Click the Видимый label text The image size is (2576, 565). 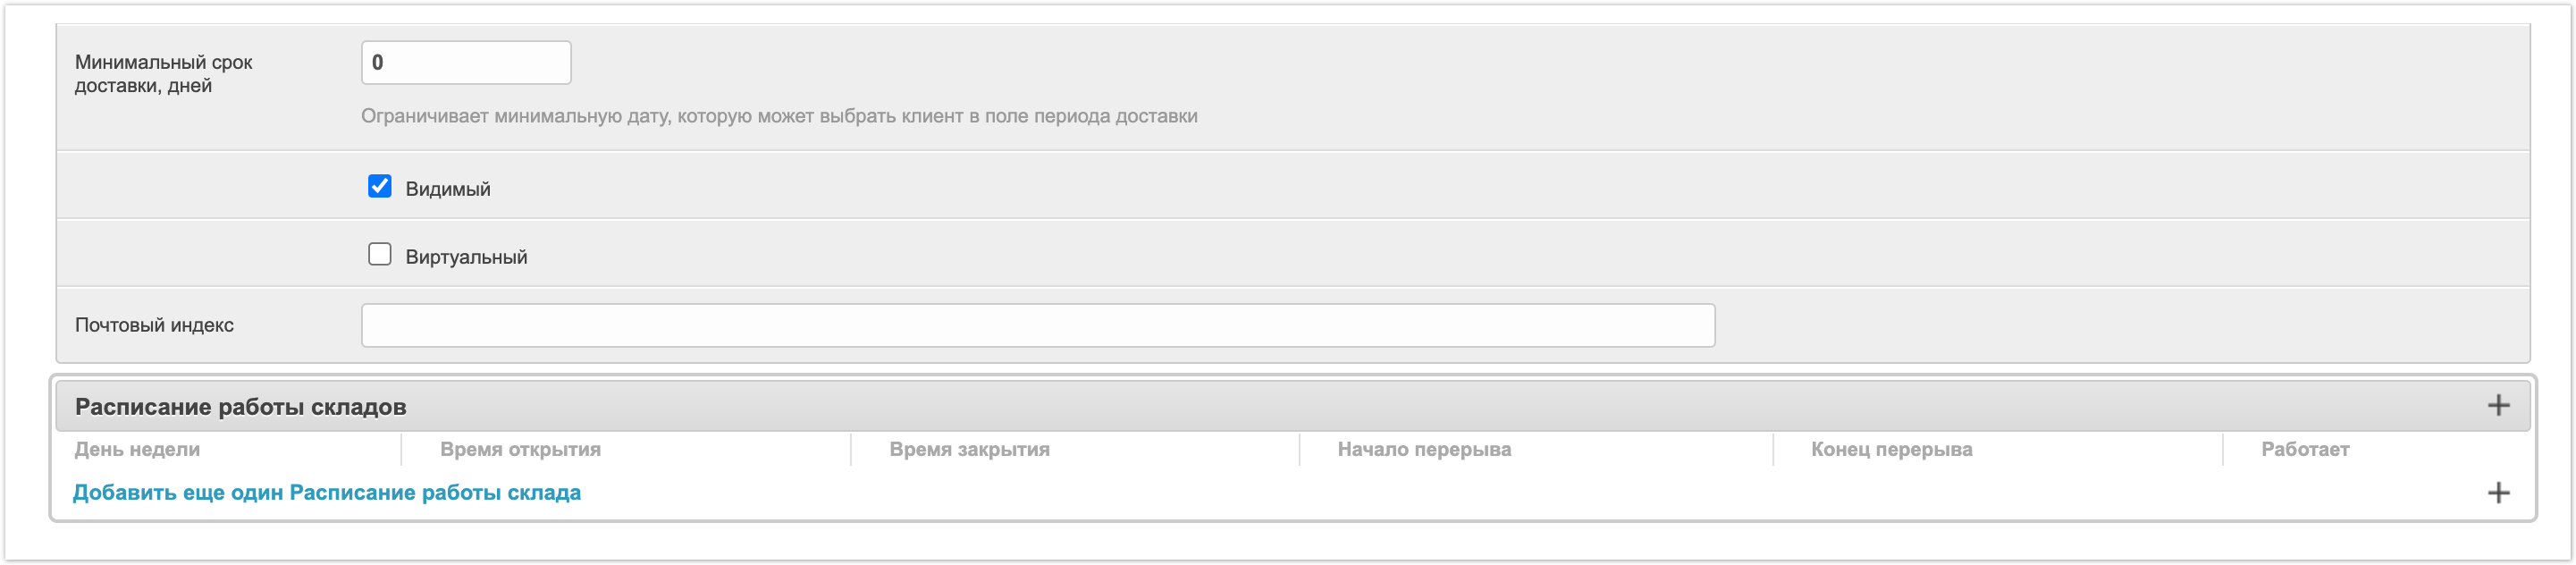tap(447, 189)
